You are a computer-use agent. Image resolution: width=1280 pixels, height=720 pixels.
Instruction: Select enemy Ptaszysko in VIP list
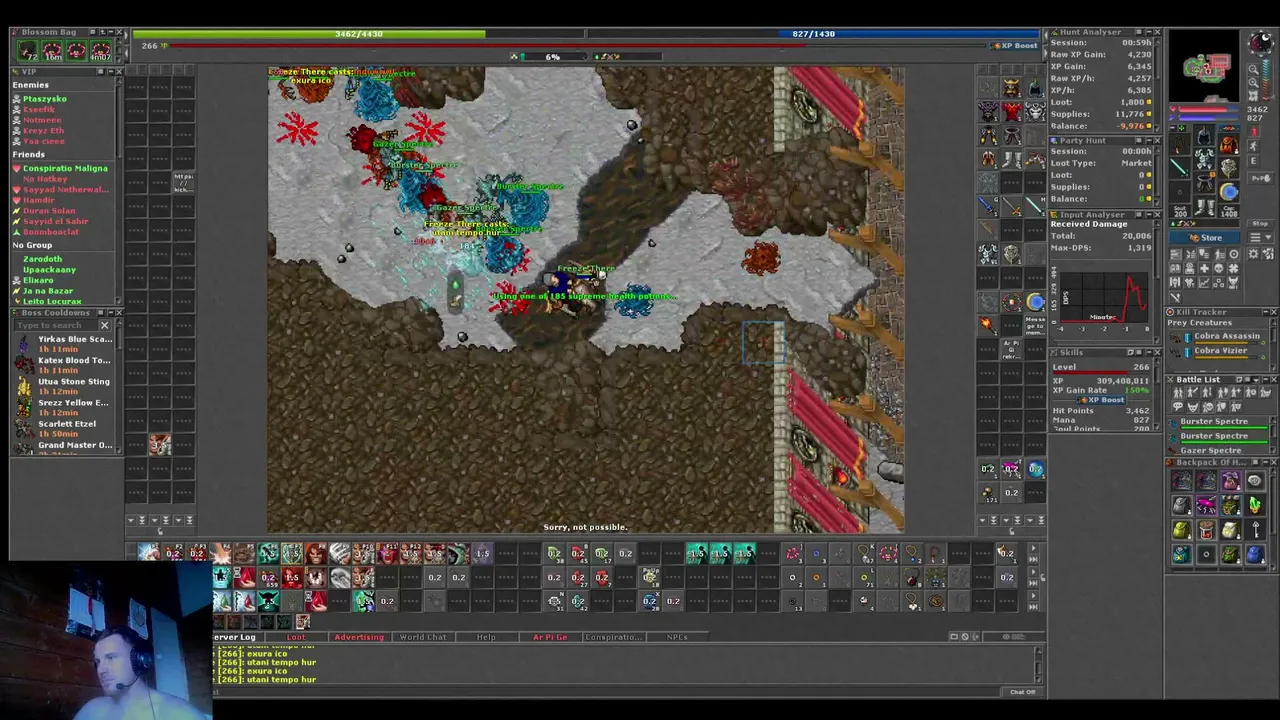tap(45, 99)
